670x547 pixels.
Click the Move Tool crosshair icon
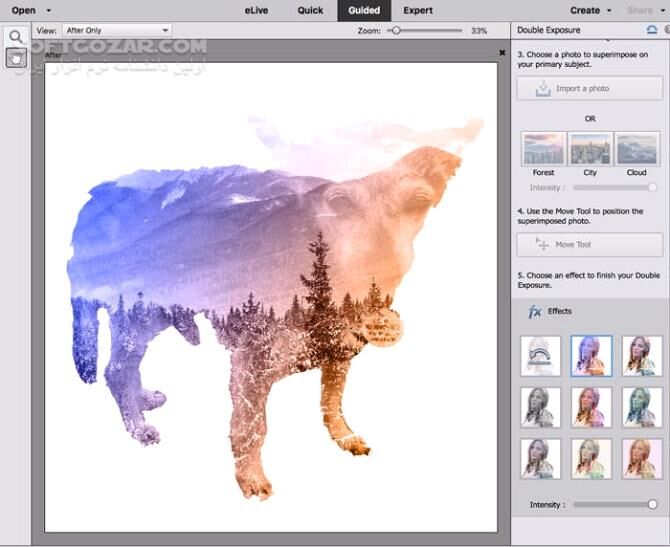[x=542, y=244]
